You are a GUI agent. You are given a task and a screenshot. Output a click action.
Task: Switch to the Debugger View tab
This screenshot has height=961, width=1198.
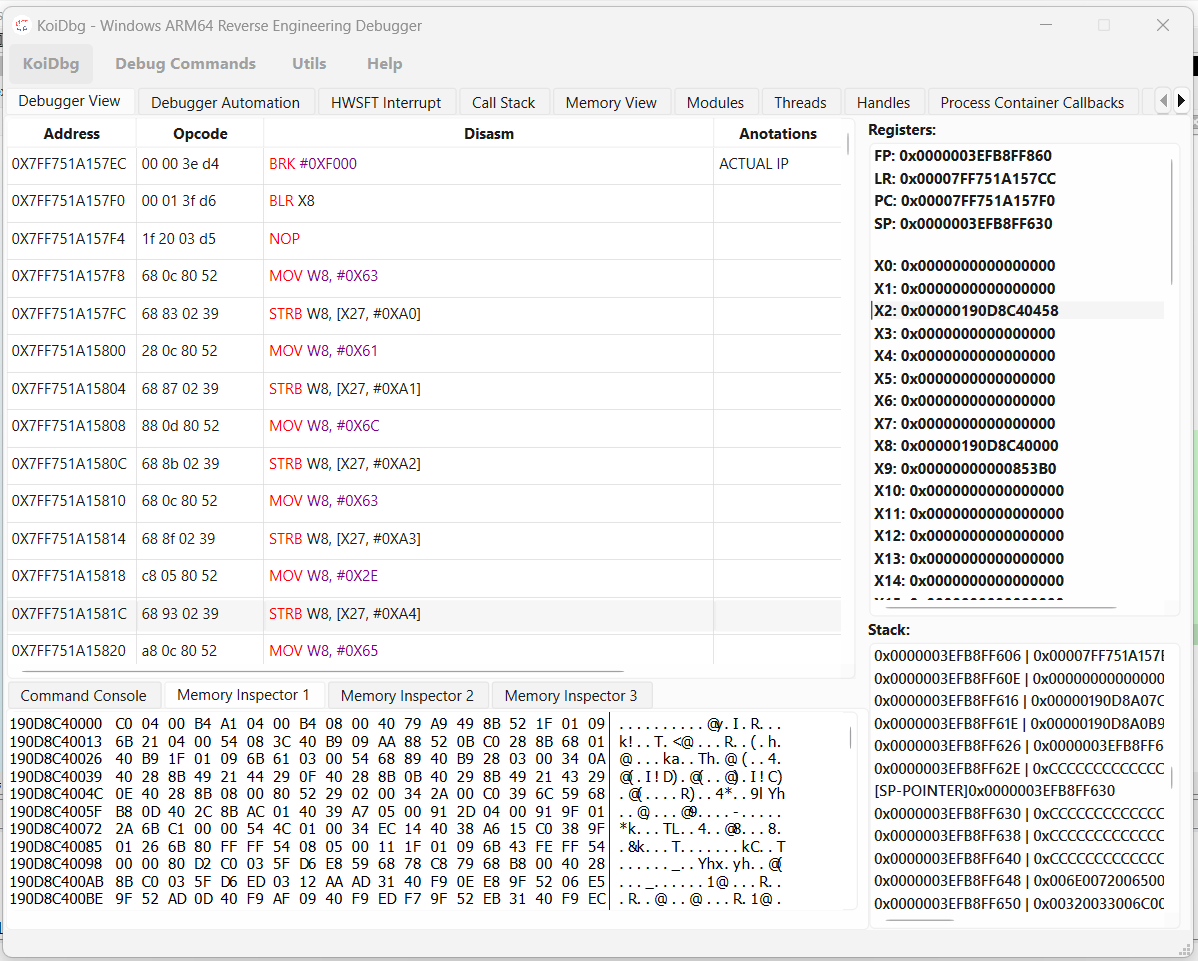pyautogui.click(x=70, y=101)
